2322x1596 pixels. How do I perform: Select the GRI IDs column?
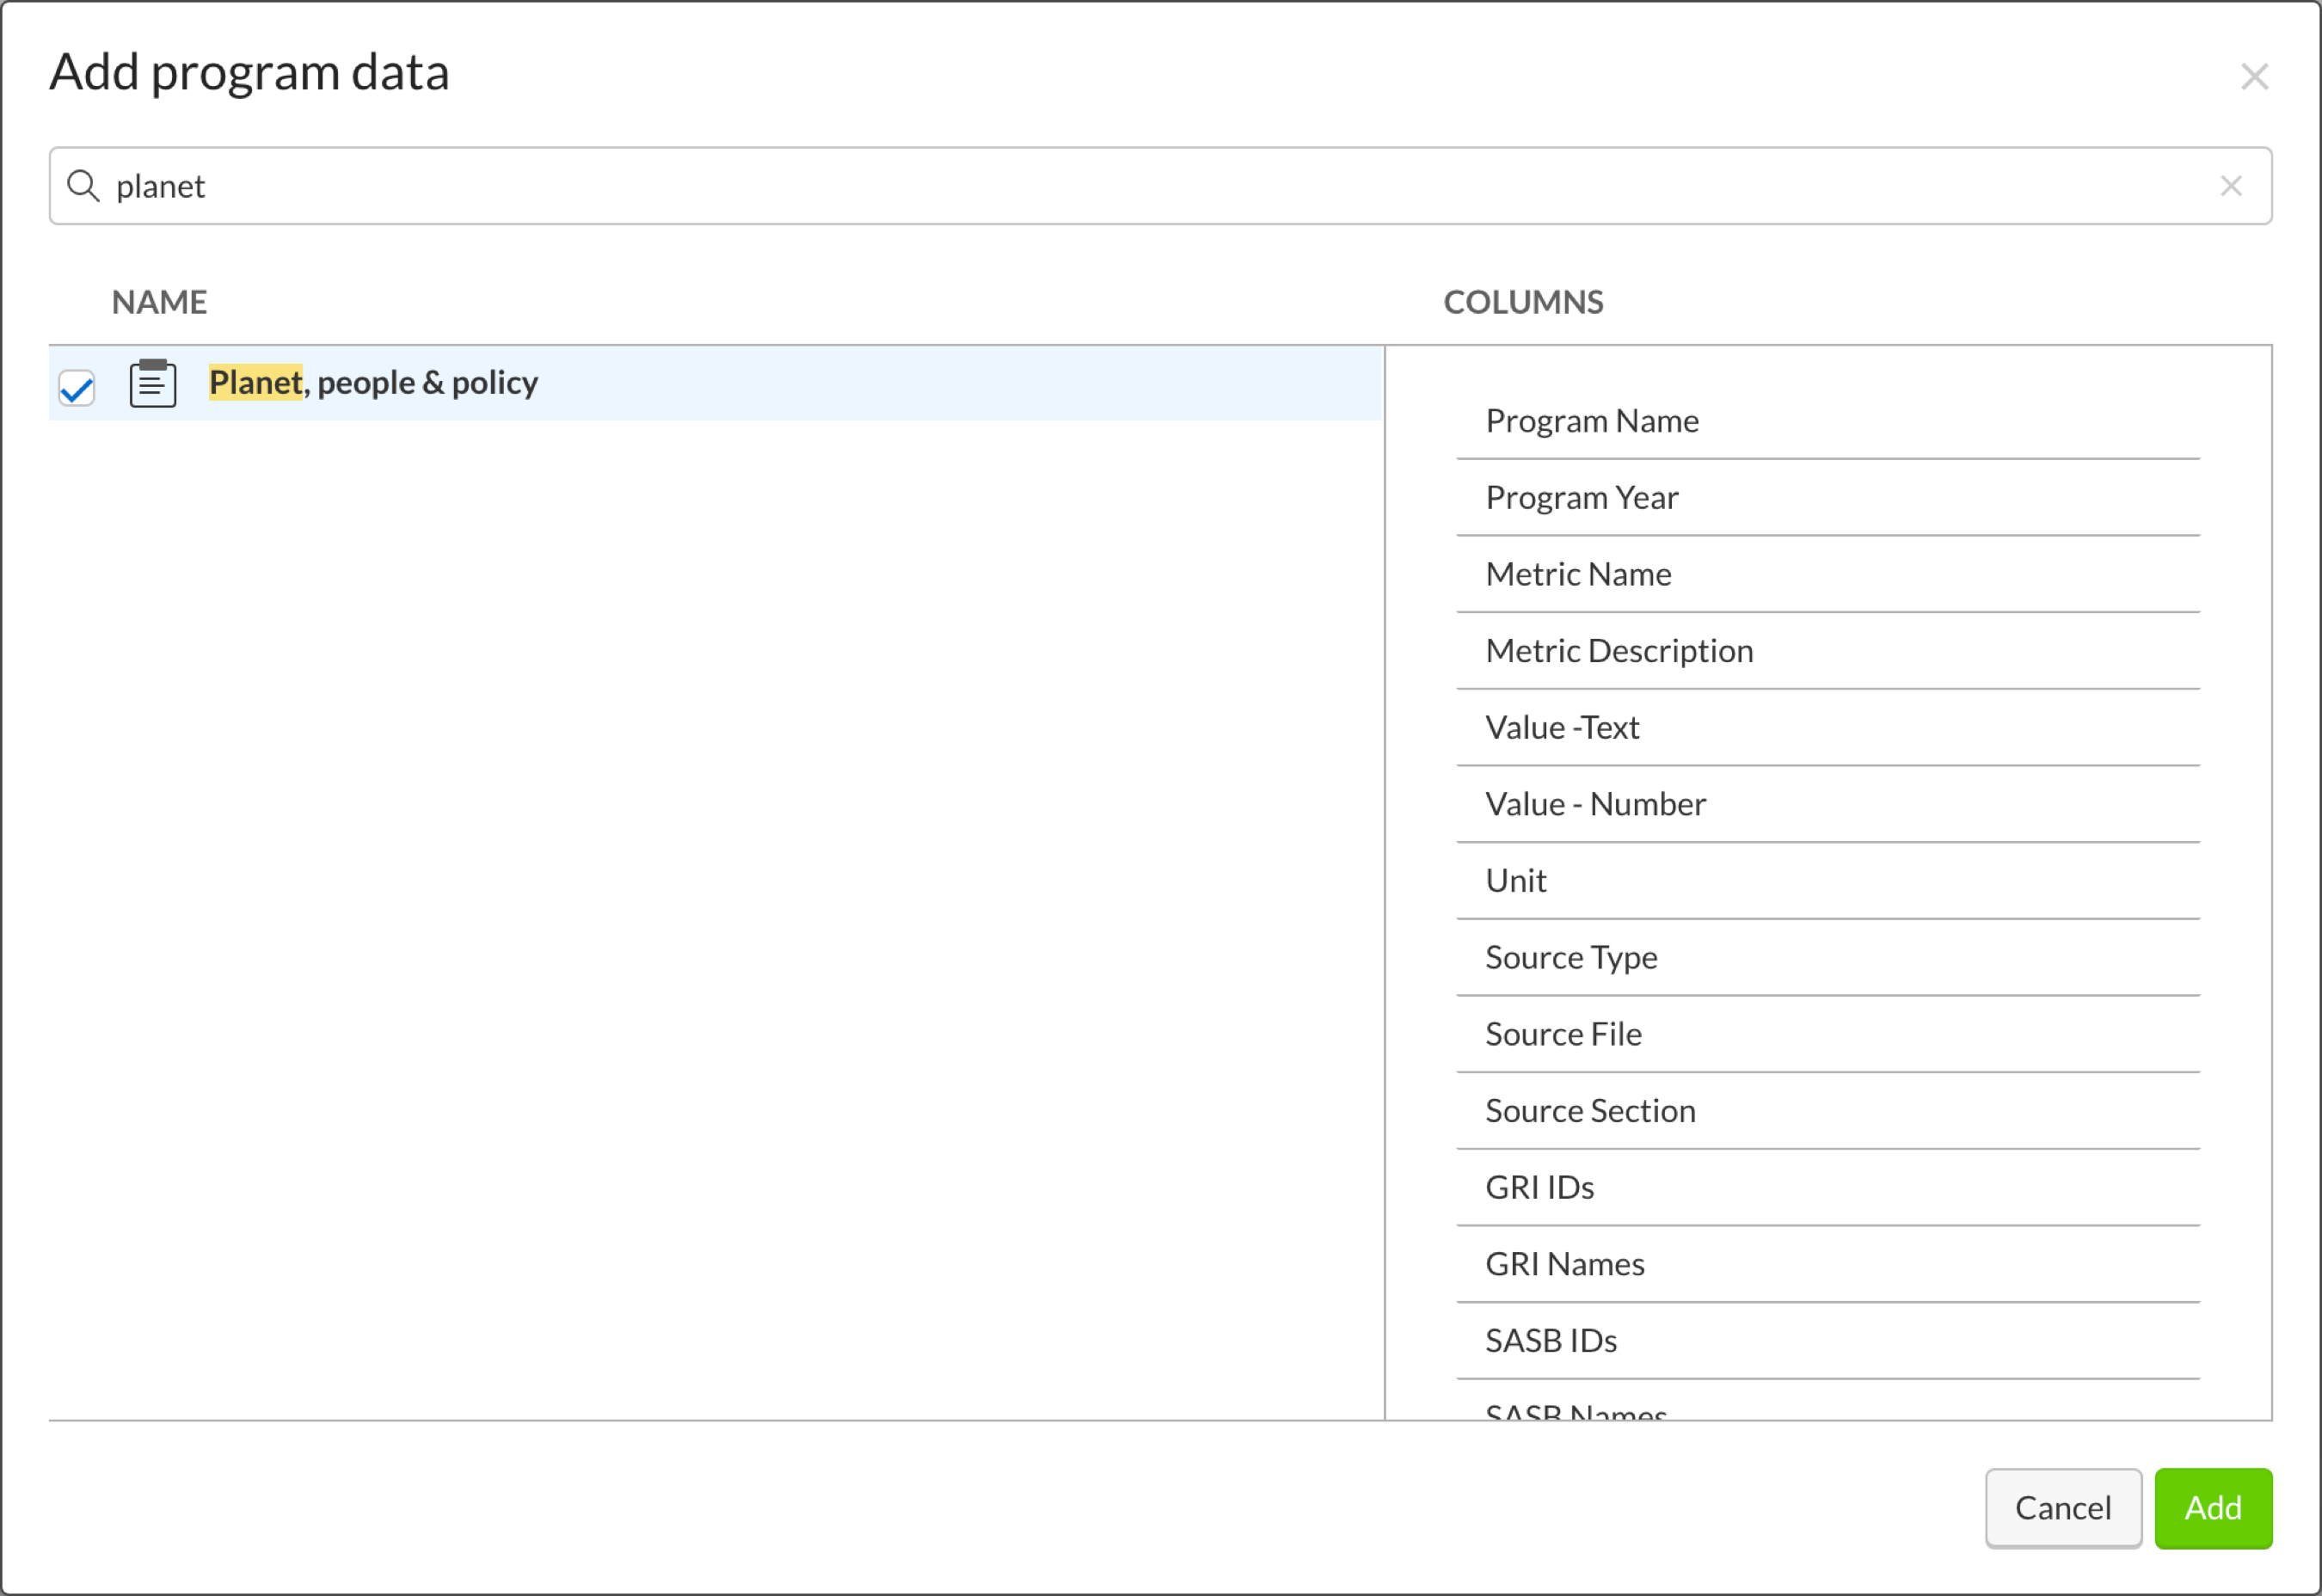click(x=1828, y=1188)
